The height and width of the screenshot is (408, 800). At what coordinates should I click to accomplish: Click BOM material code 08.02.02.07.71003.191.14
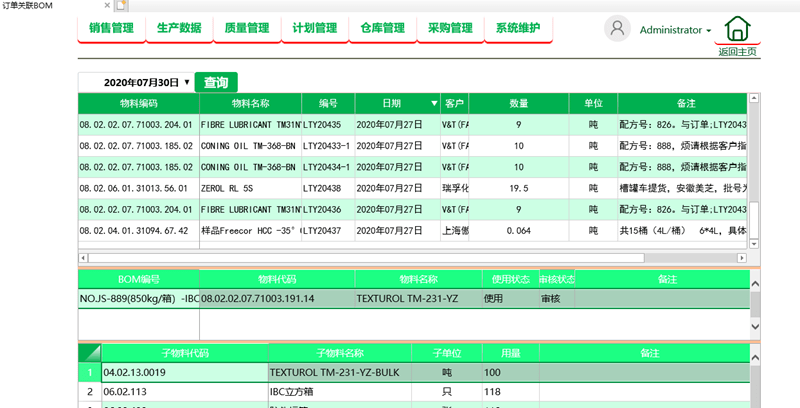(x=277, y=299)
